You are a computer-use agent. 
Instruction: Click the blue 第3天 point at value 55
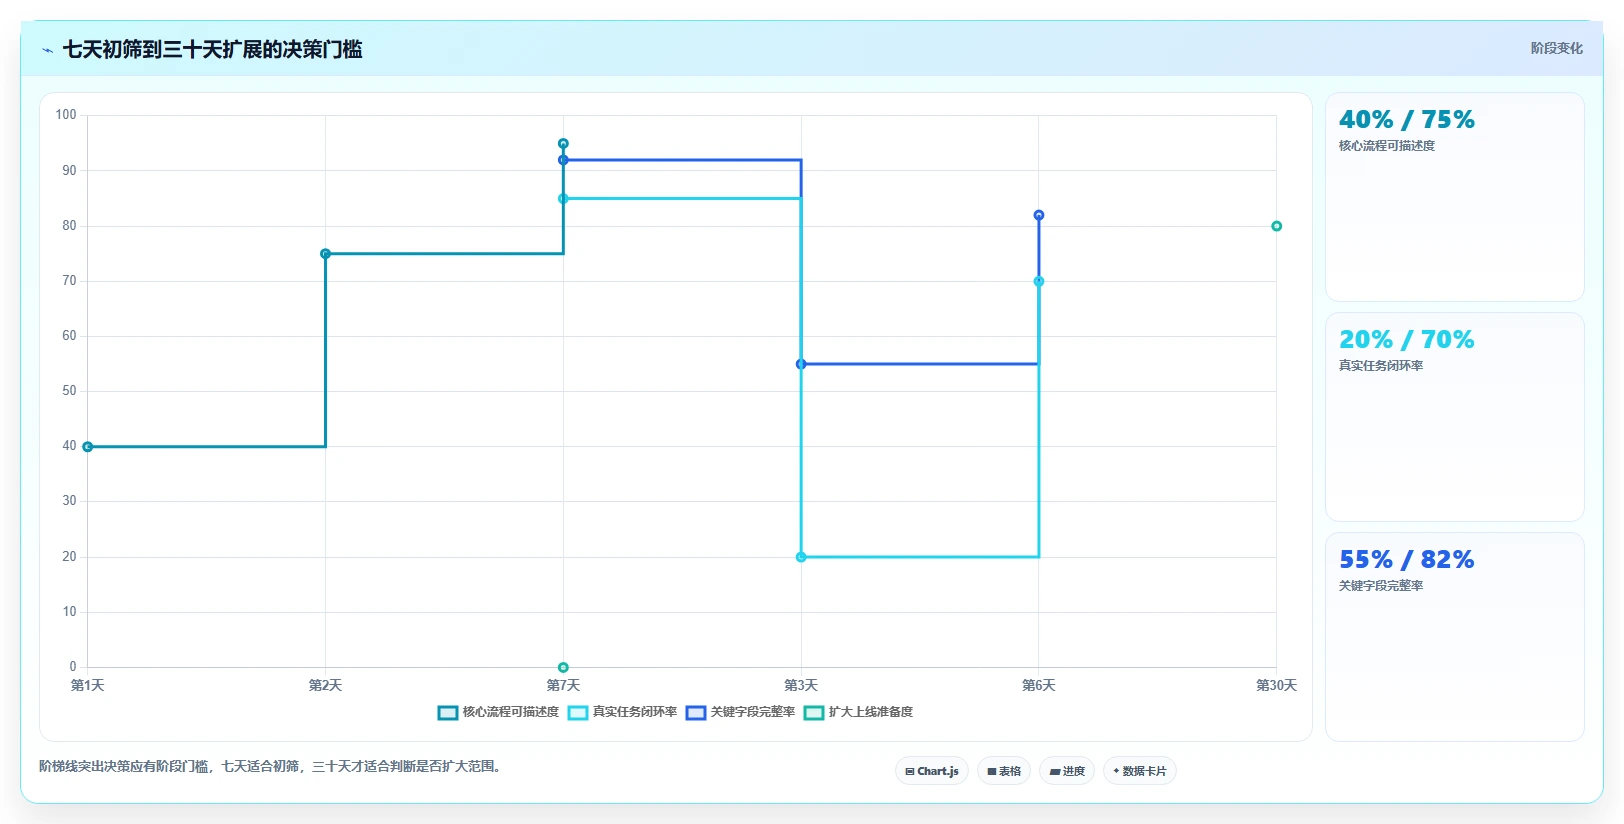(x=801, y=364)
